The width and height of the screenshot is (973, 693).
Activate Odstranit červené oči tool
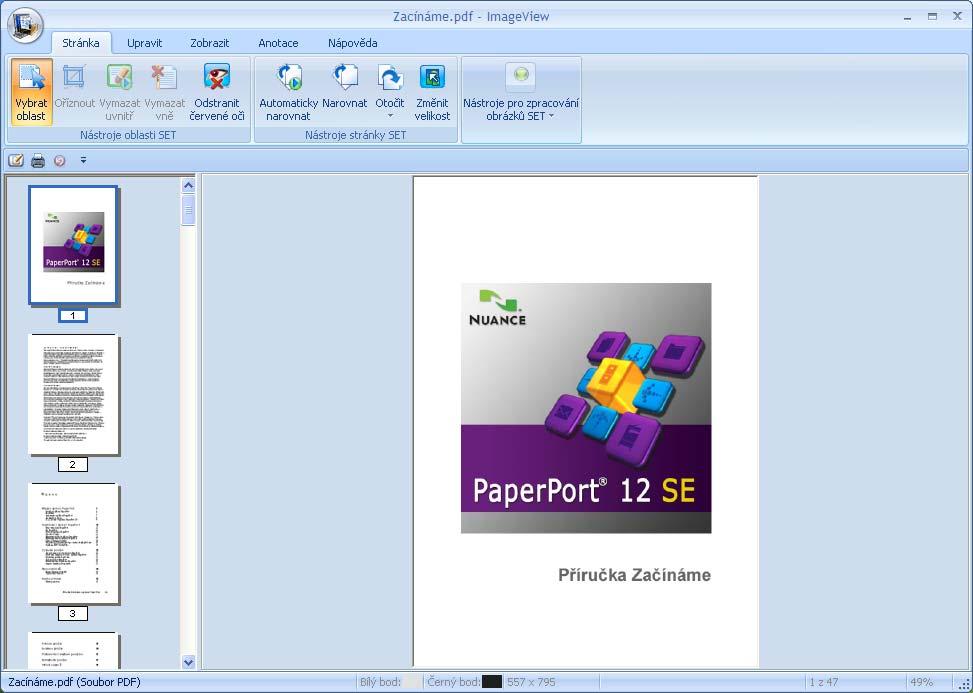(217, 92)
